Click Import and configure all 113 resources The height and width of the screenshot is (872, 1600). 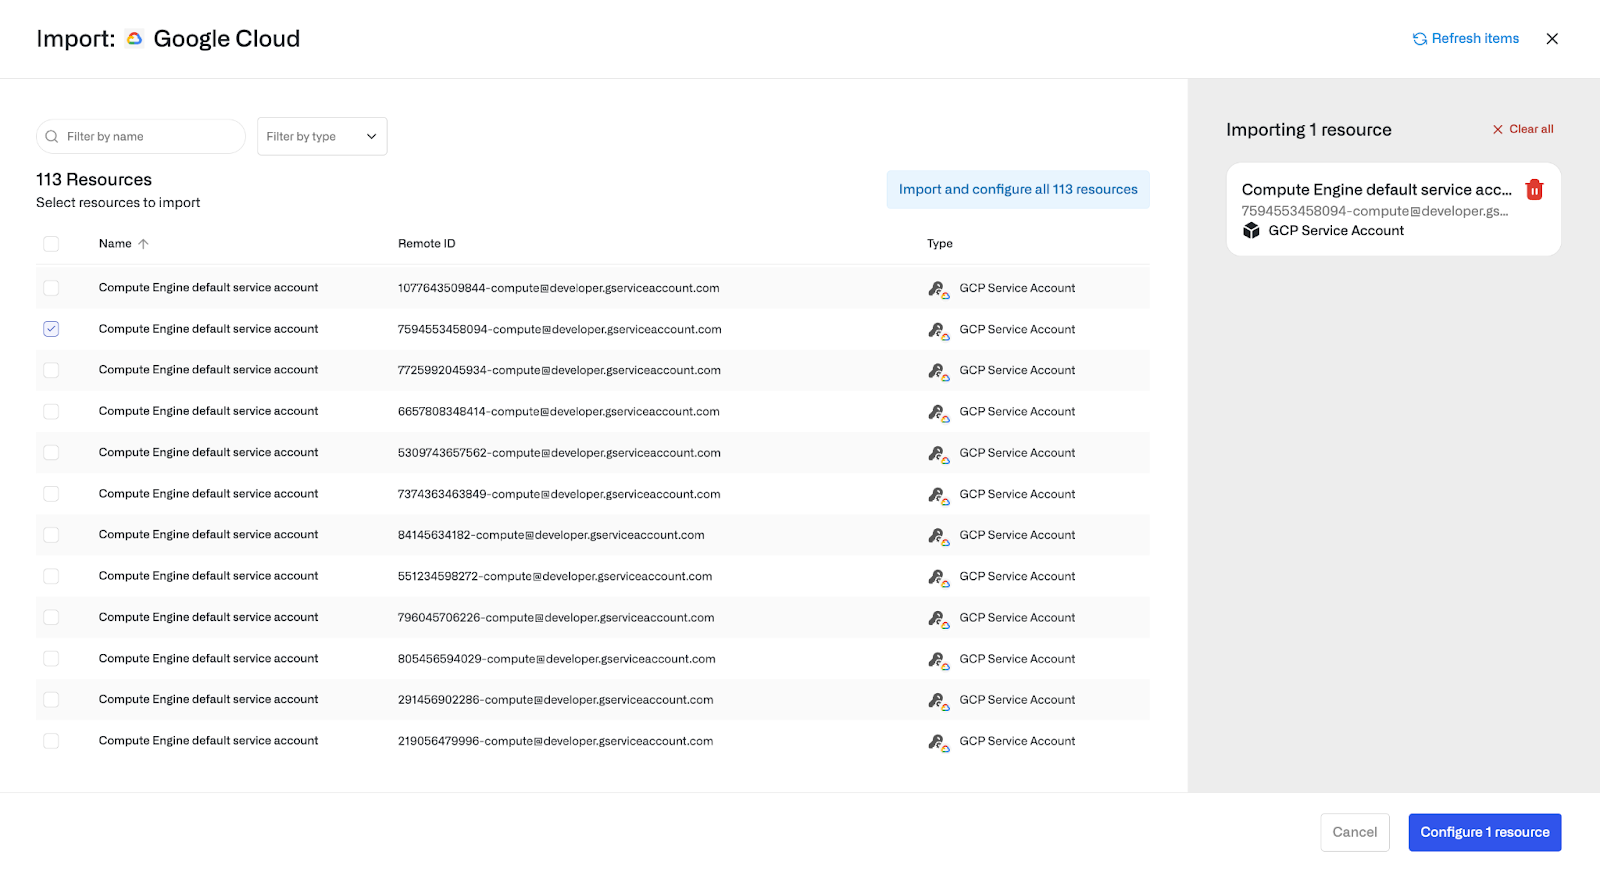click(1018, 190)
